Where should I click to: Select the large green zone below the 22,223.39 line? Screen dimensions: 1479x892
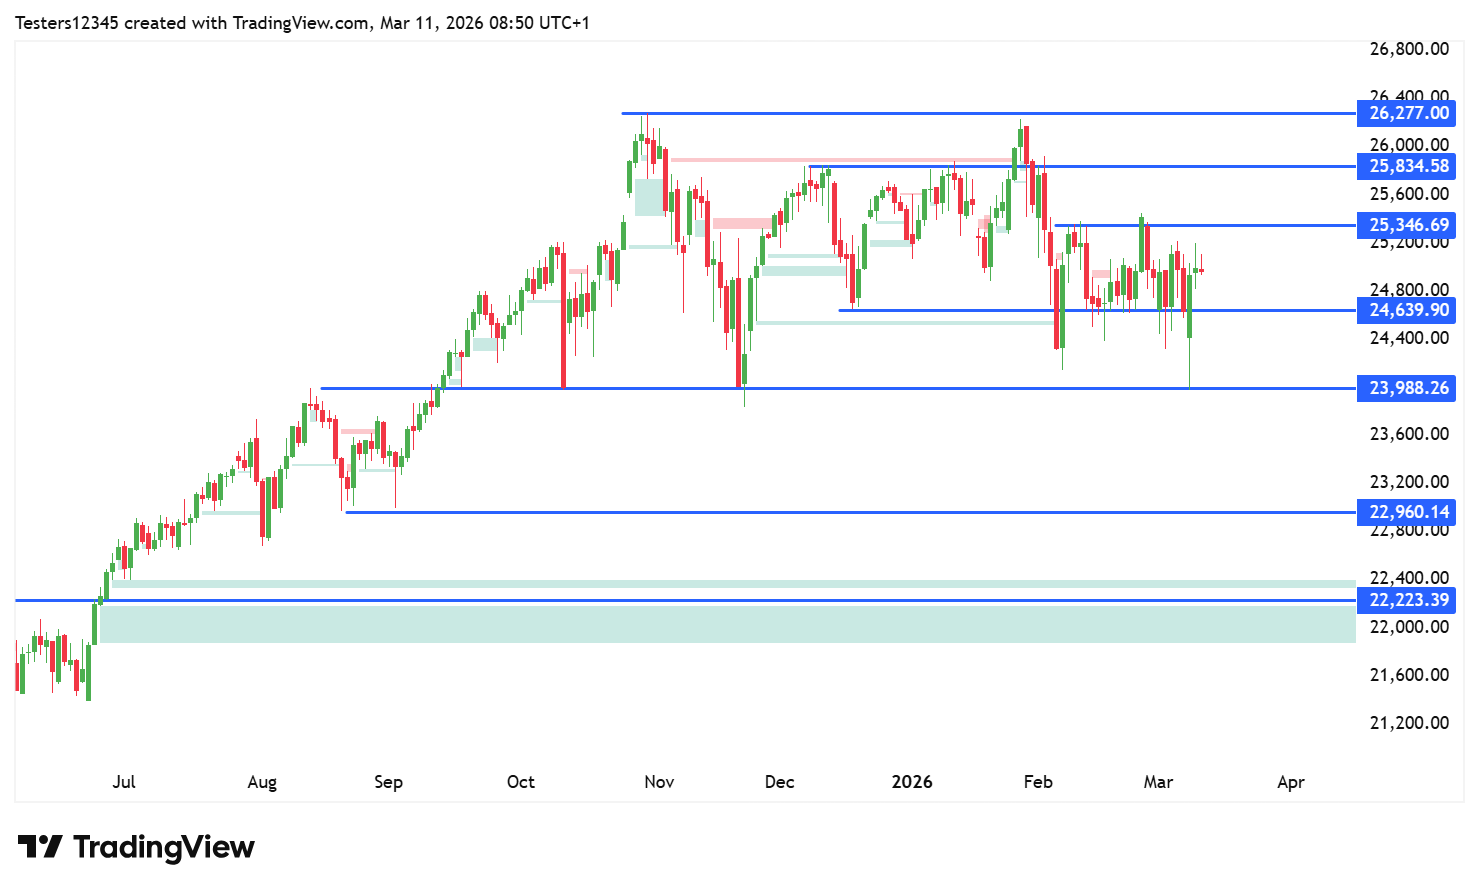tap(728, 624)
